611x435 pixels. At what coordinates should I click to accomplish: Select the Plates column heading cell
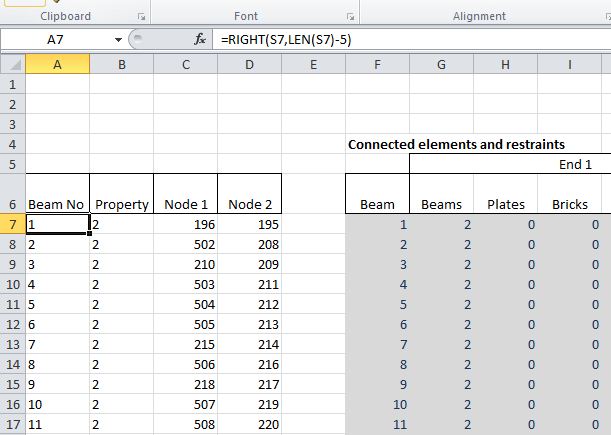(x=505, y=204)
